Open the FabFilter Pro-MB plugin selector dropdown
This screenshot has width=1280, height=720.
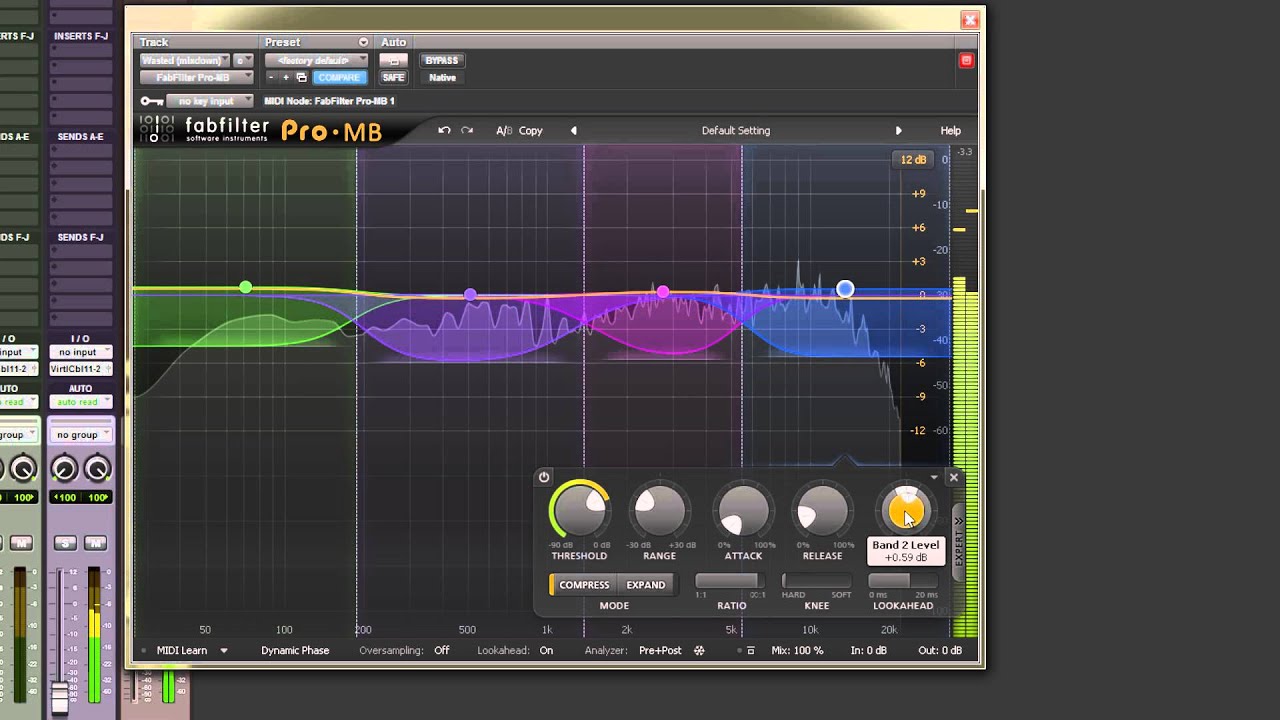198,78
